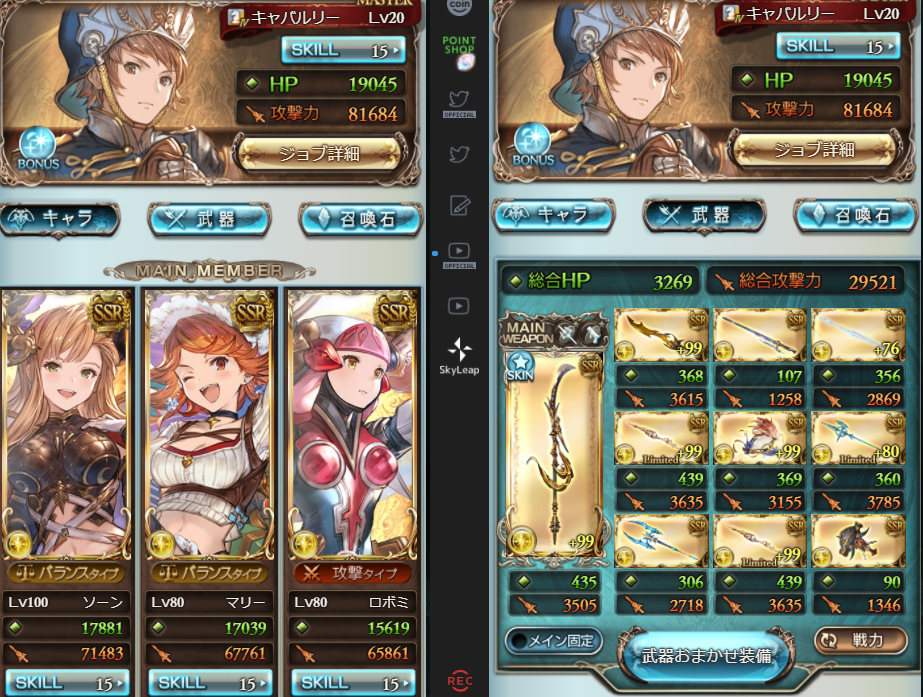Toggle the 戦力 display switch
The image size is (923, 697).
(861, 640)
